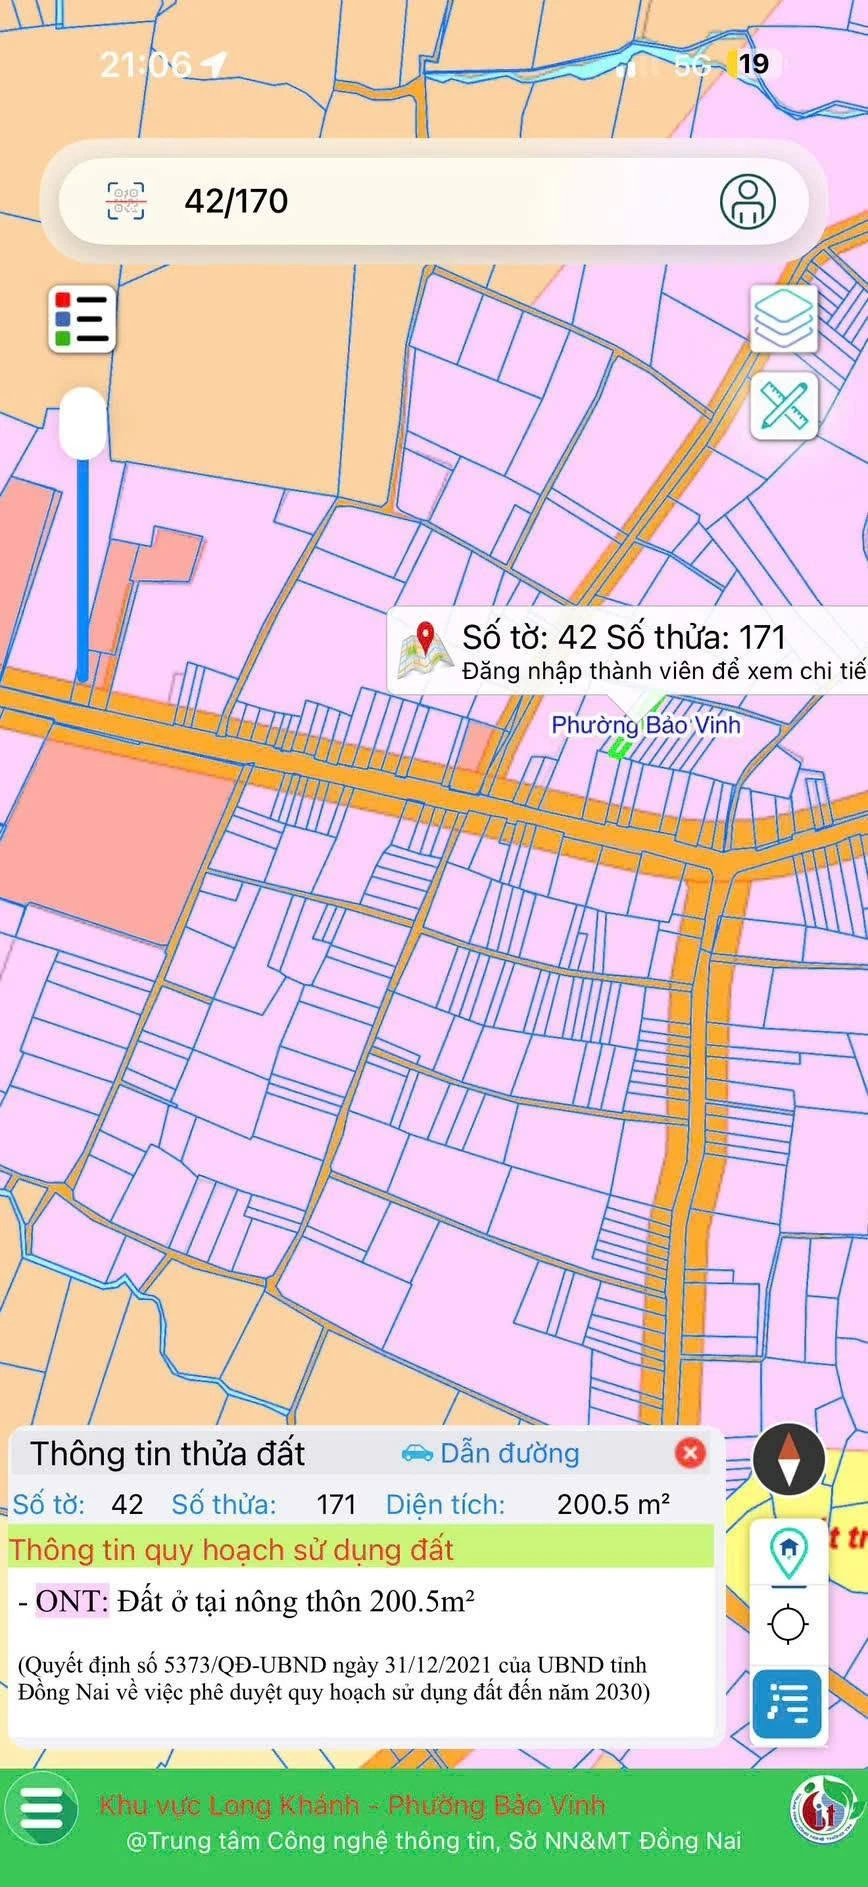Tap the Số tờ 42 value in panel

(127, 1504)
